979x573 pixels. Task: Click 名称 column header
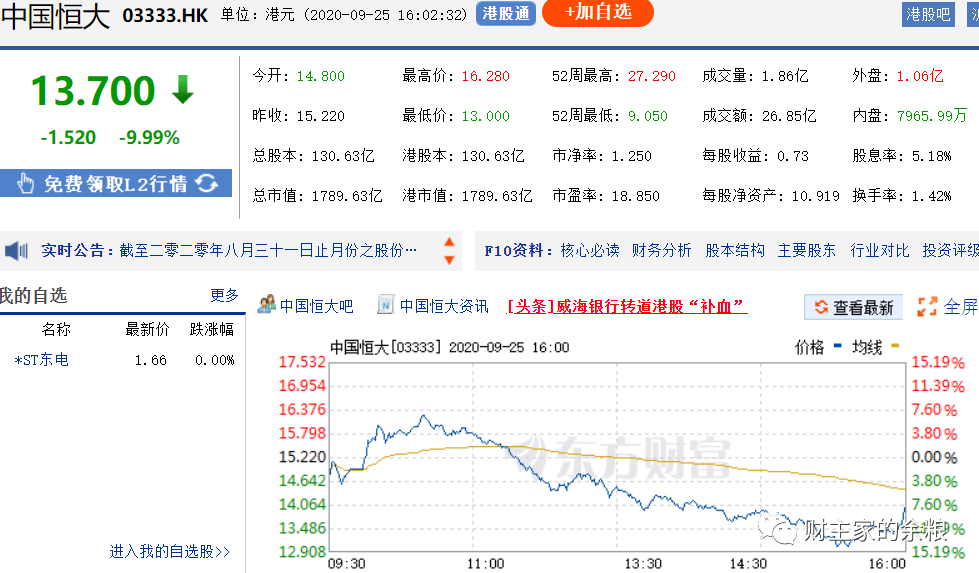click(56, 329)
